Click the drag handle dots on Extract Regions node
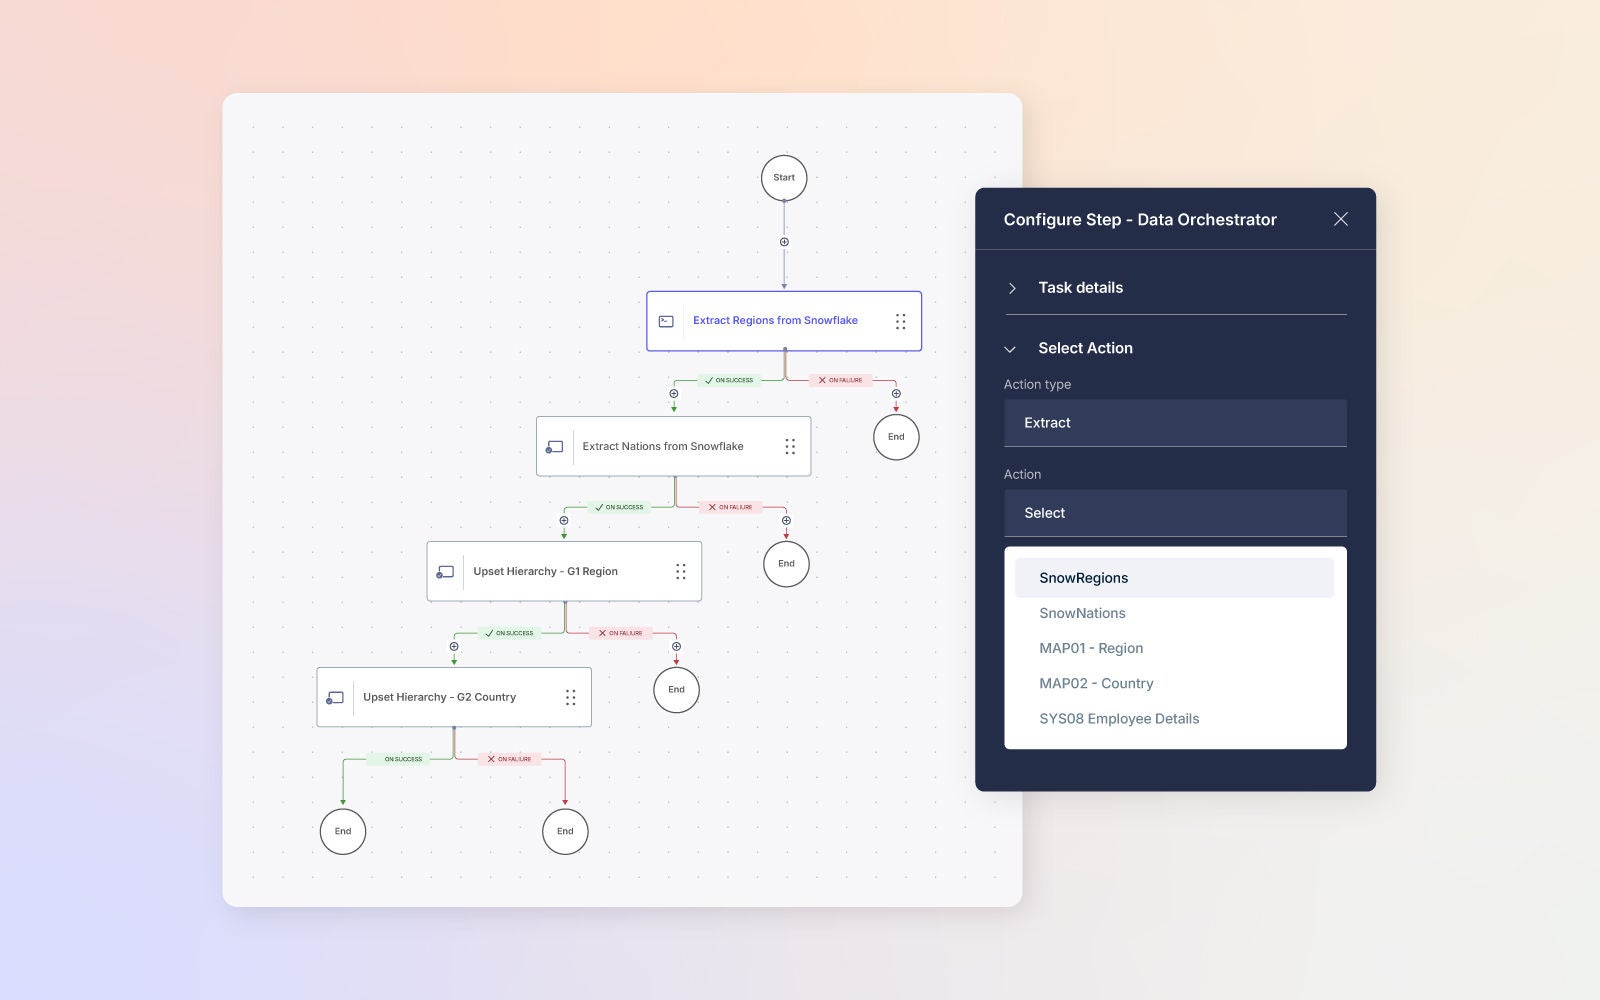 click(899, 320)
